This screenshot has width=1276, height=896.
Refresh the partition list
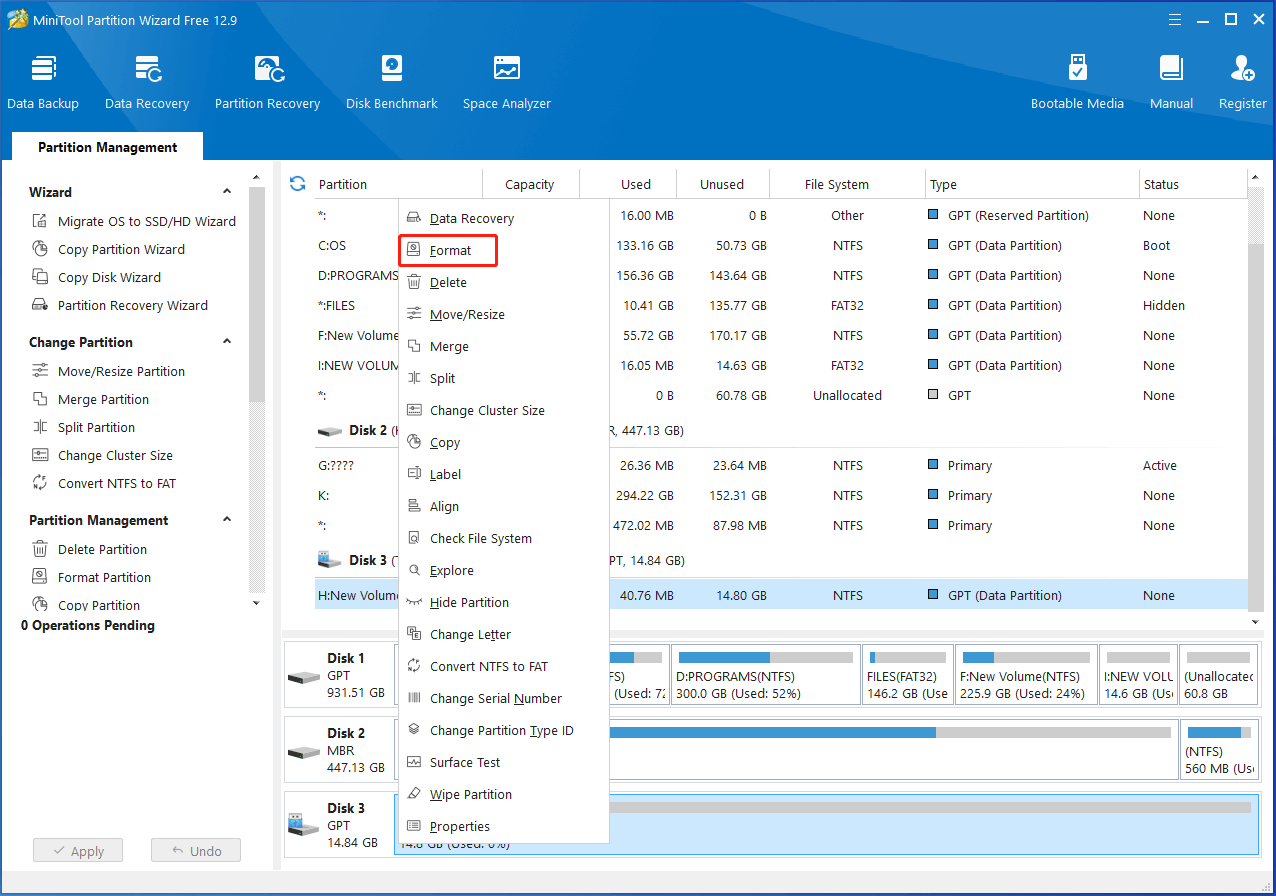point(297,184)
